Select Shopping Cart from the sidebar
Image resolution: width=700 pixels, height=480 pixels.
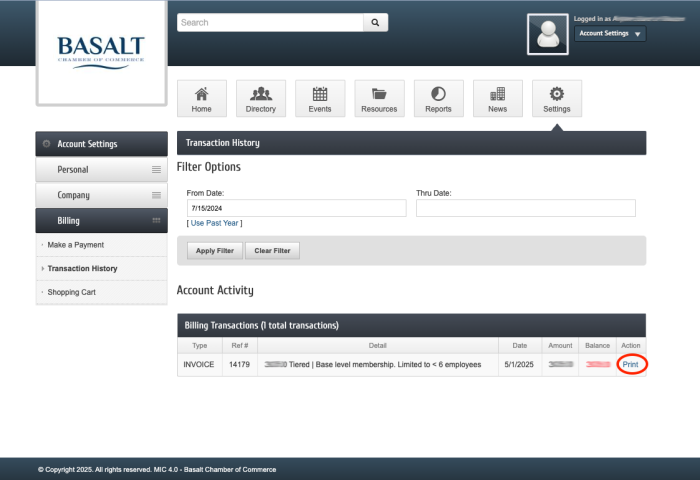72,292
